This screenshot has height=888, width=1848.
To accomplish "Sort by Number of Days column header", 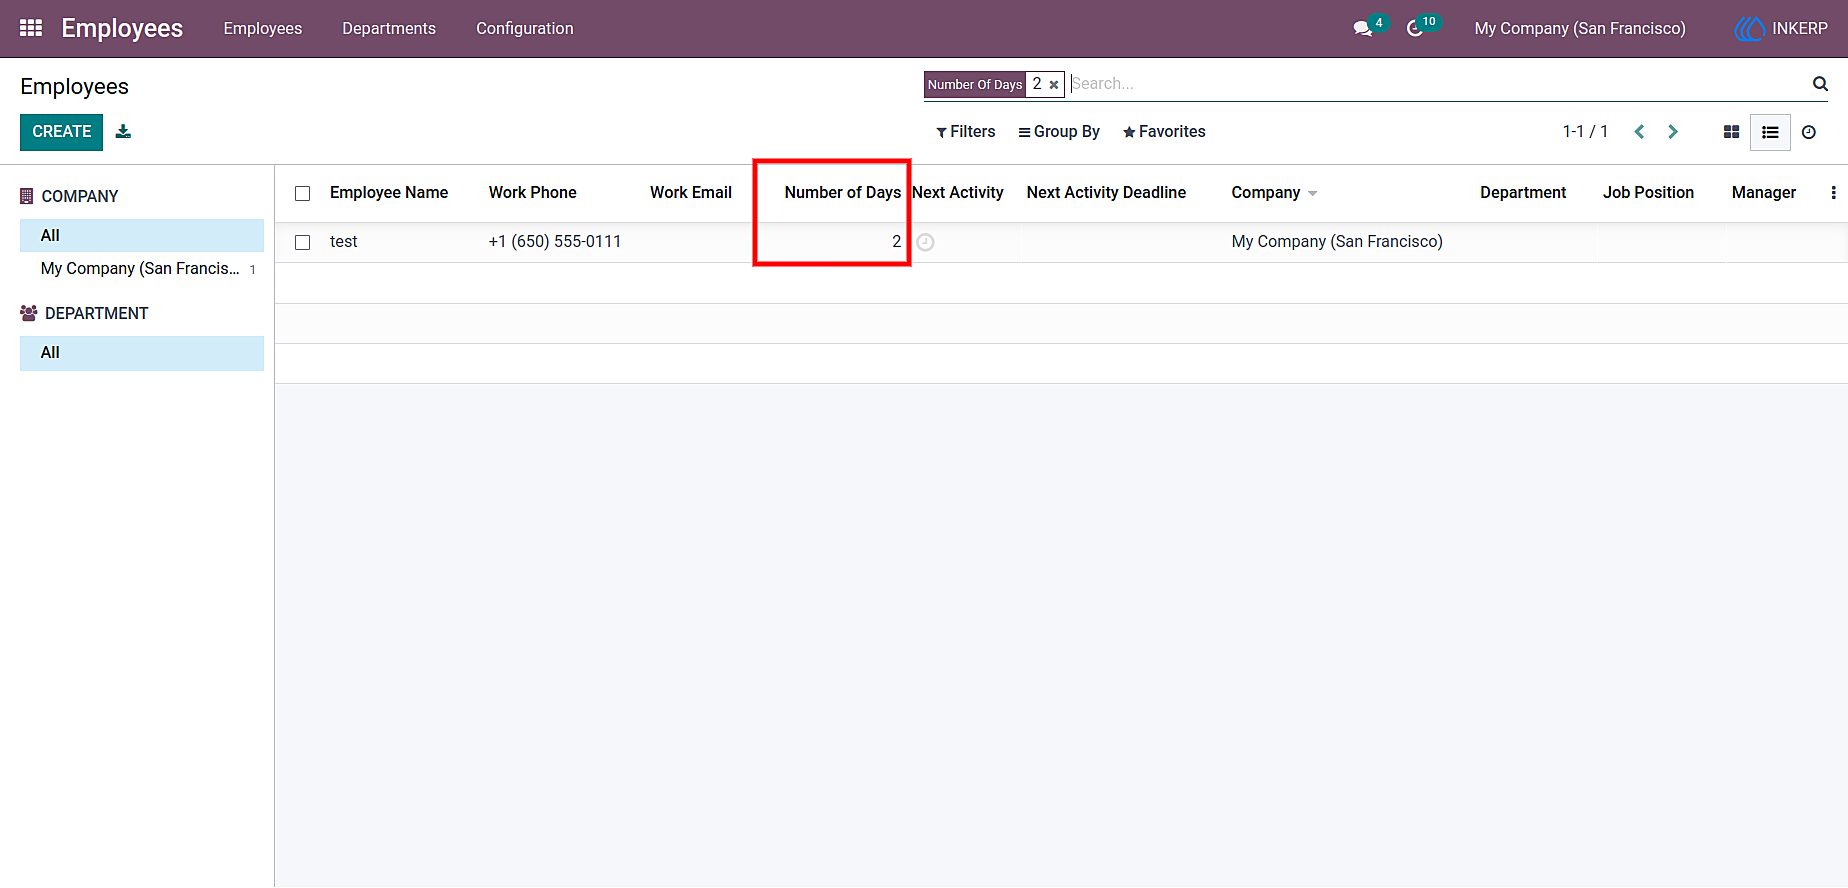I will (x=843, y=193).
